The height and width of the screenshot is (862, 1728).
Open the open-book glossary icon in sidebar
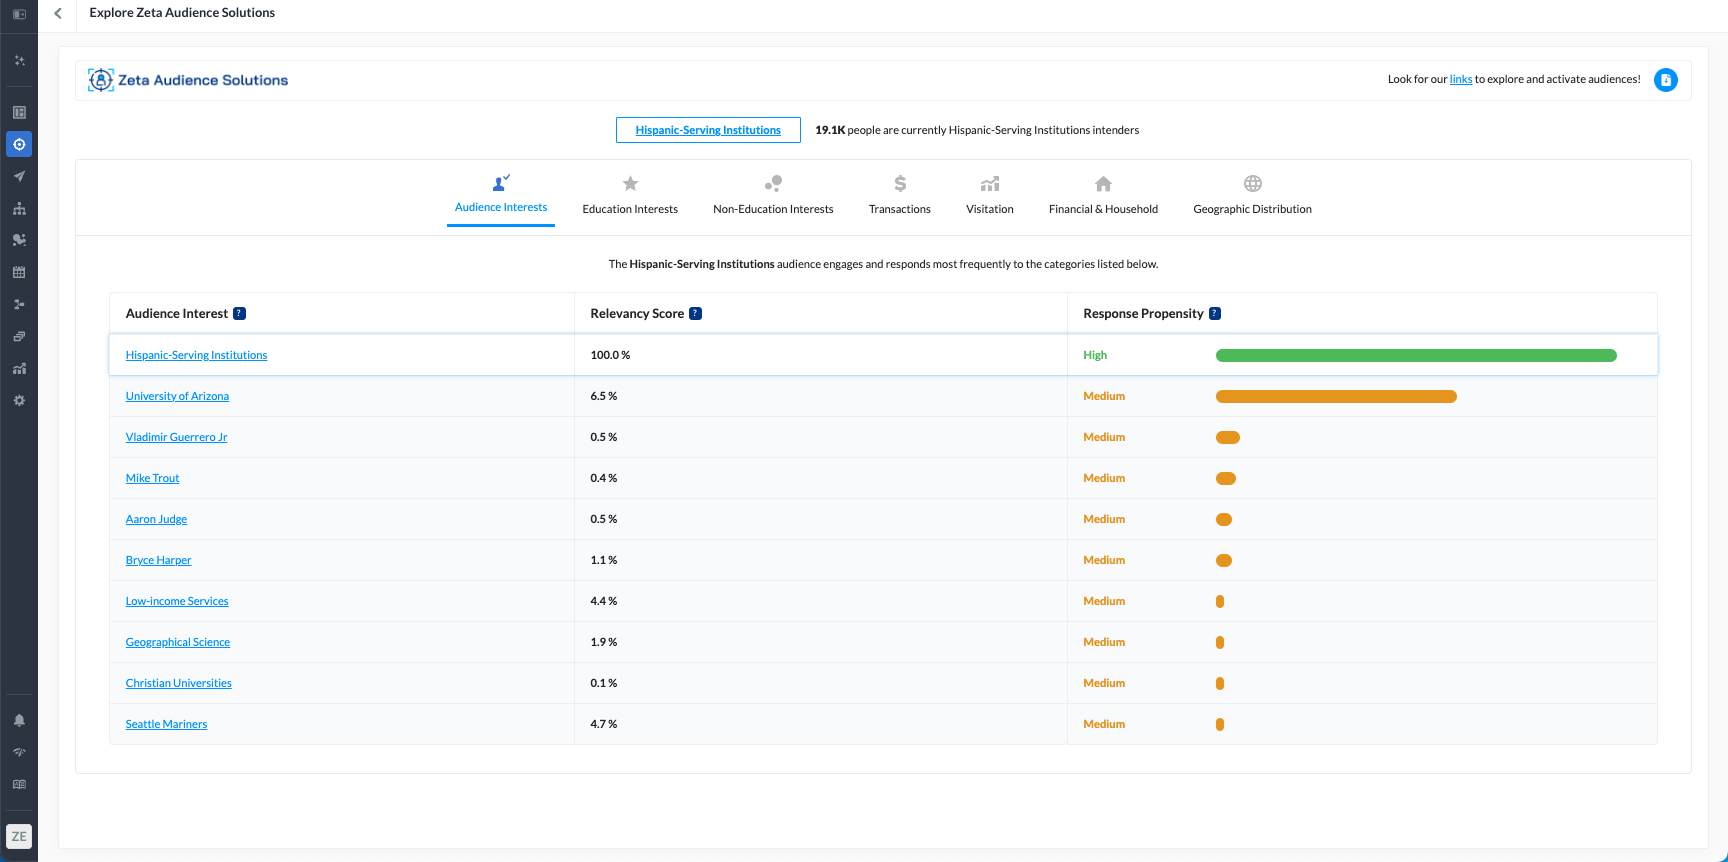19,784
